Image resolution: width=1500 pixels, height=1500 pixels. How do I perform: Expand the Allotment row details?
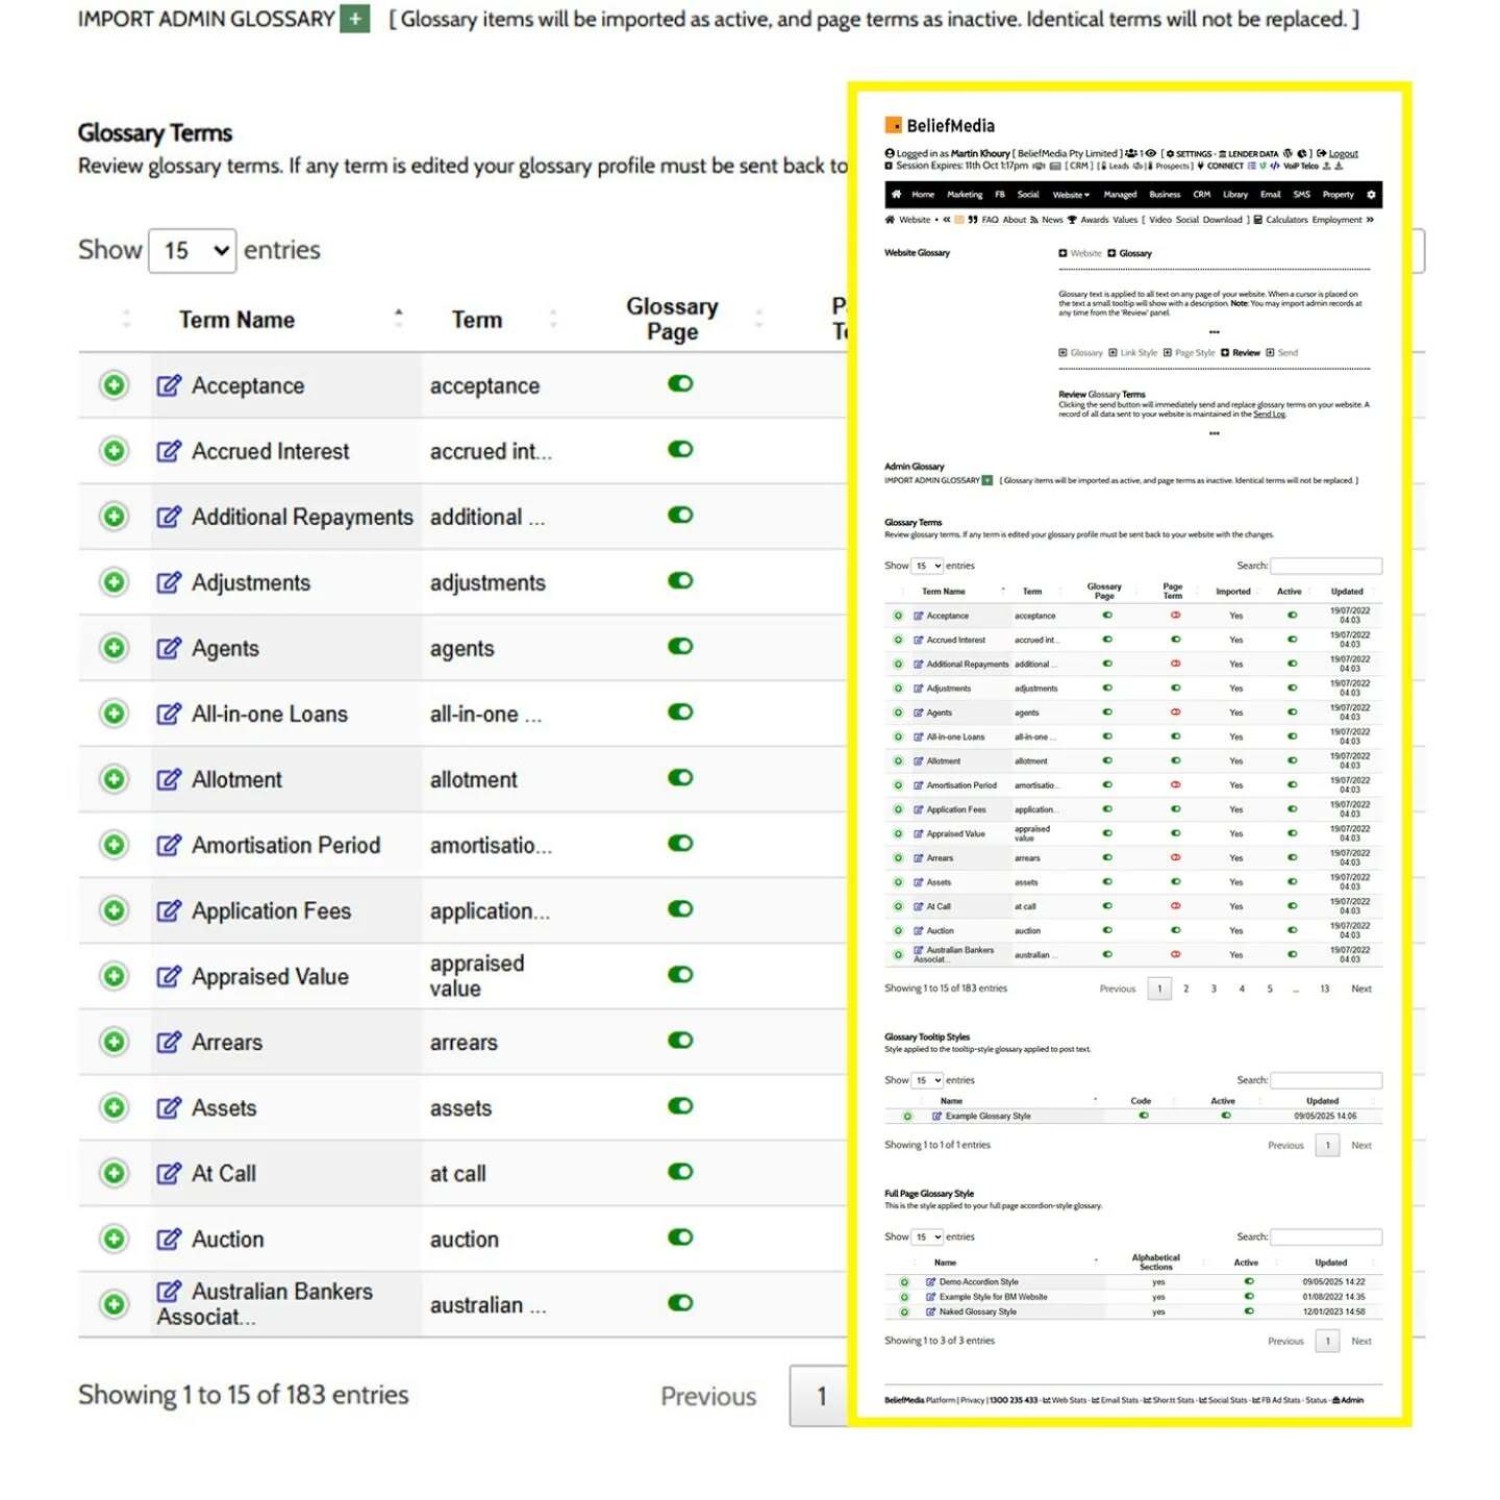tap(114, 779)
